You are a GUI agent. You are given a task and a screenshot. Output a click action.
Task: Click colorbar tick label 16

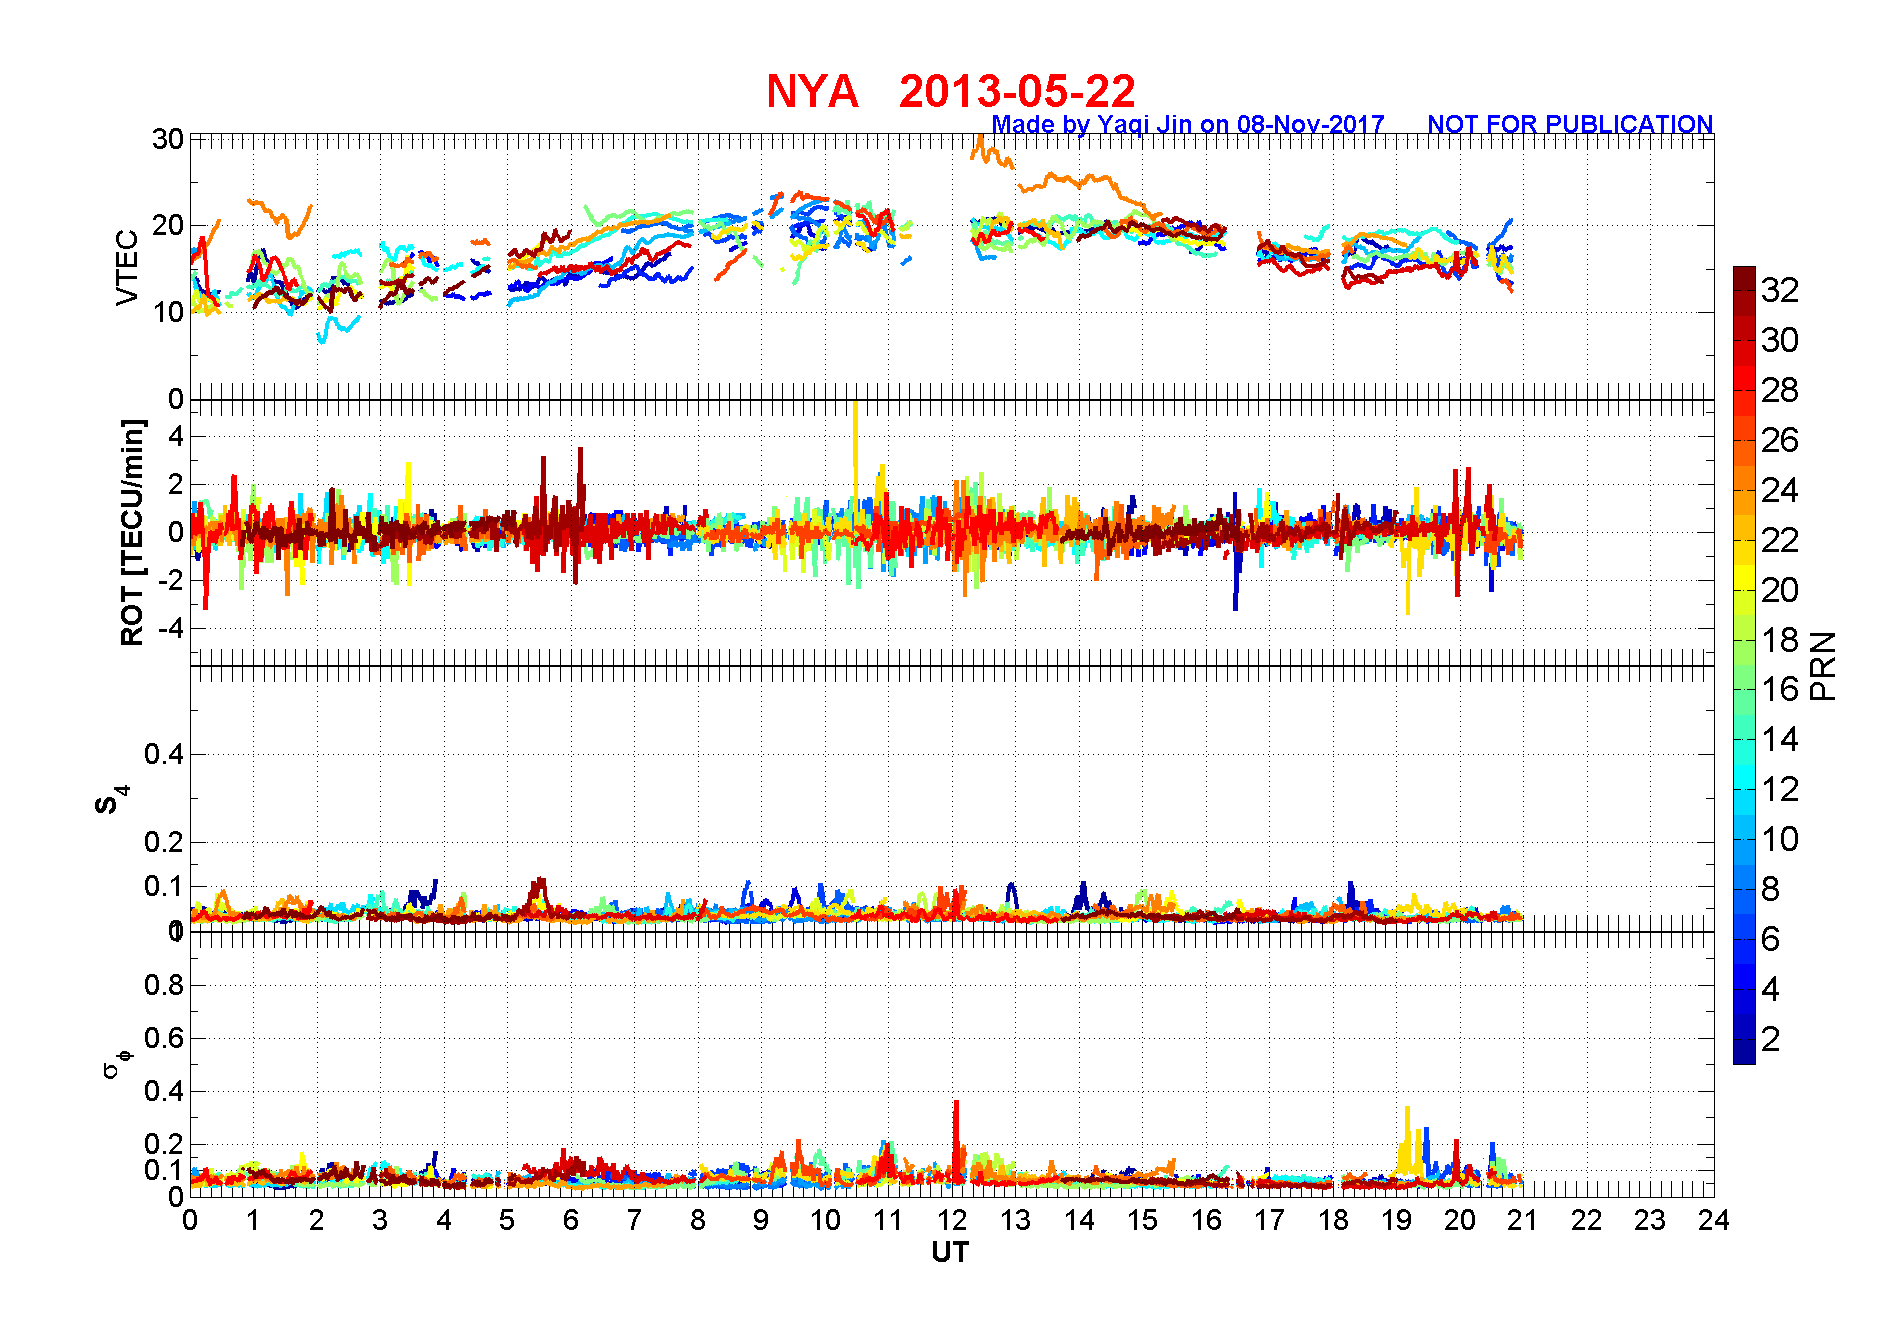click(1780, 689)
